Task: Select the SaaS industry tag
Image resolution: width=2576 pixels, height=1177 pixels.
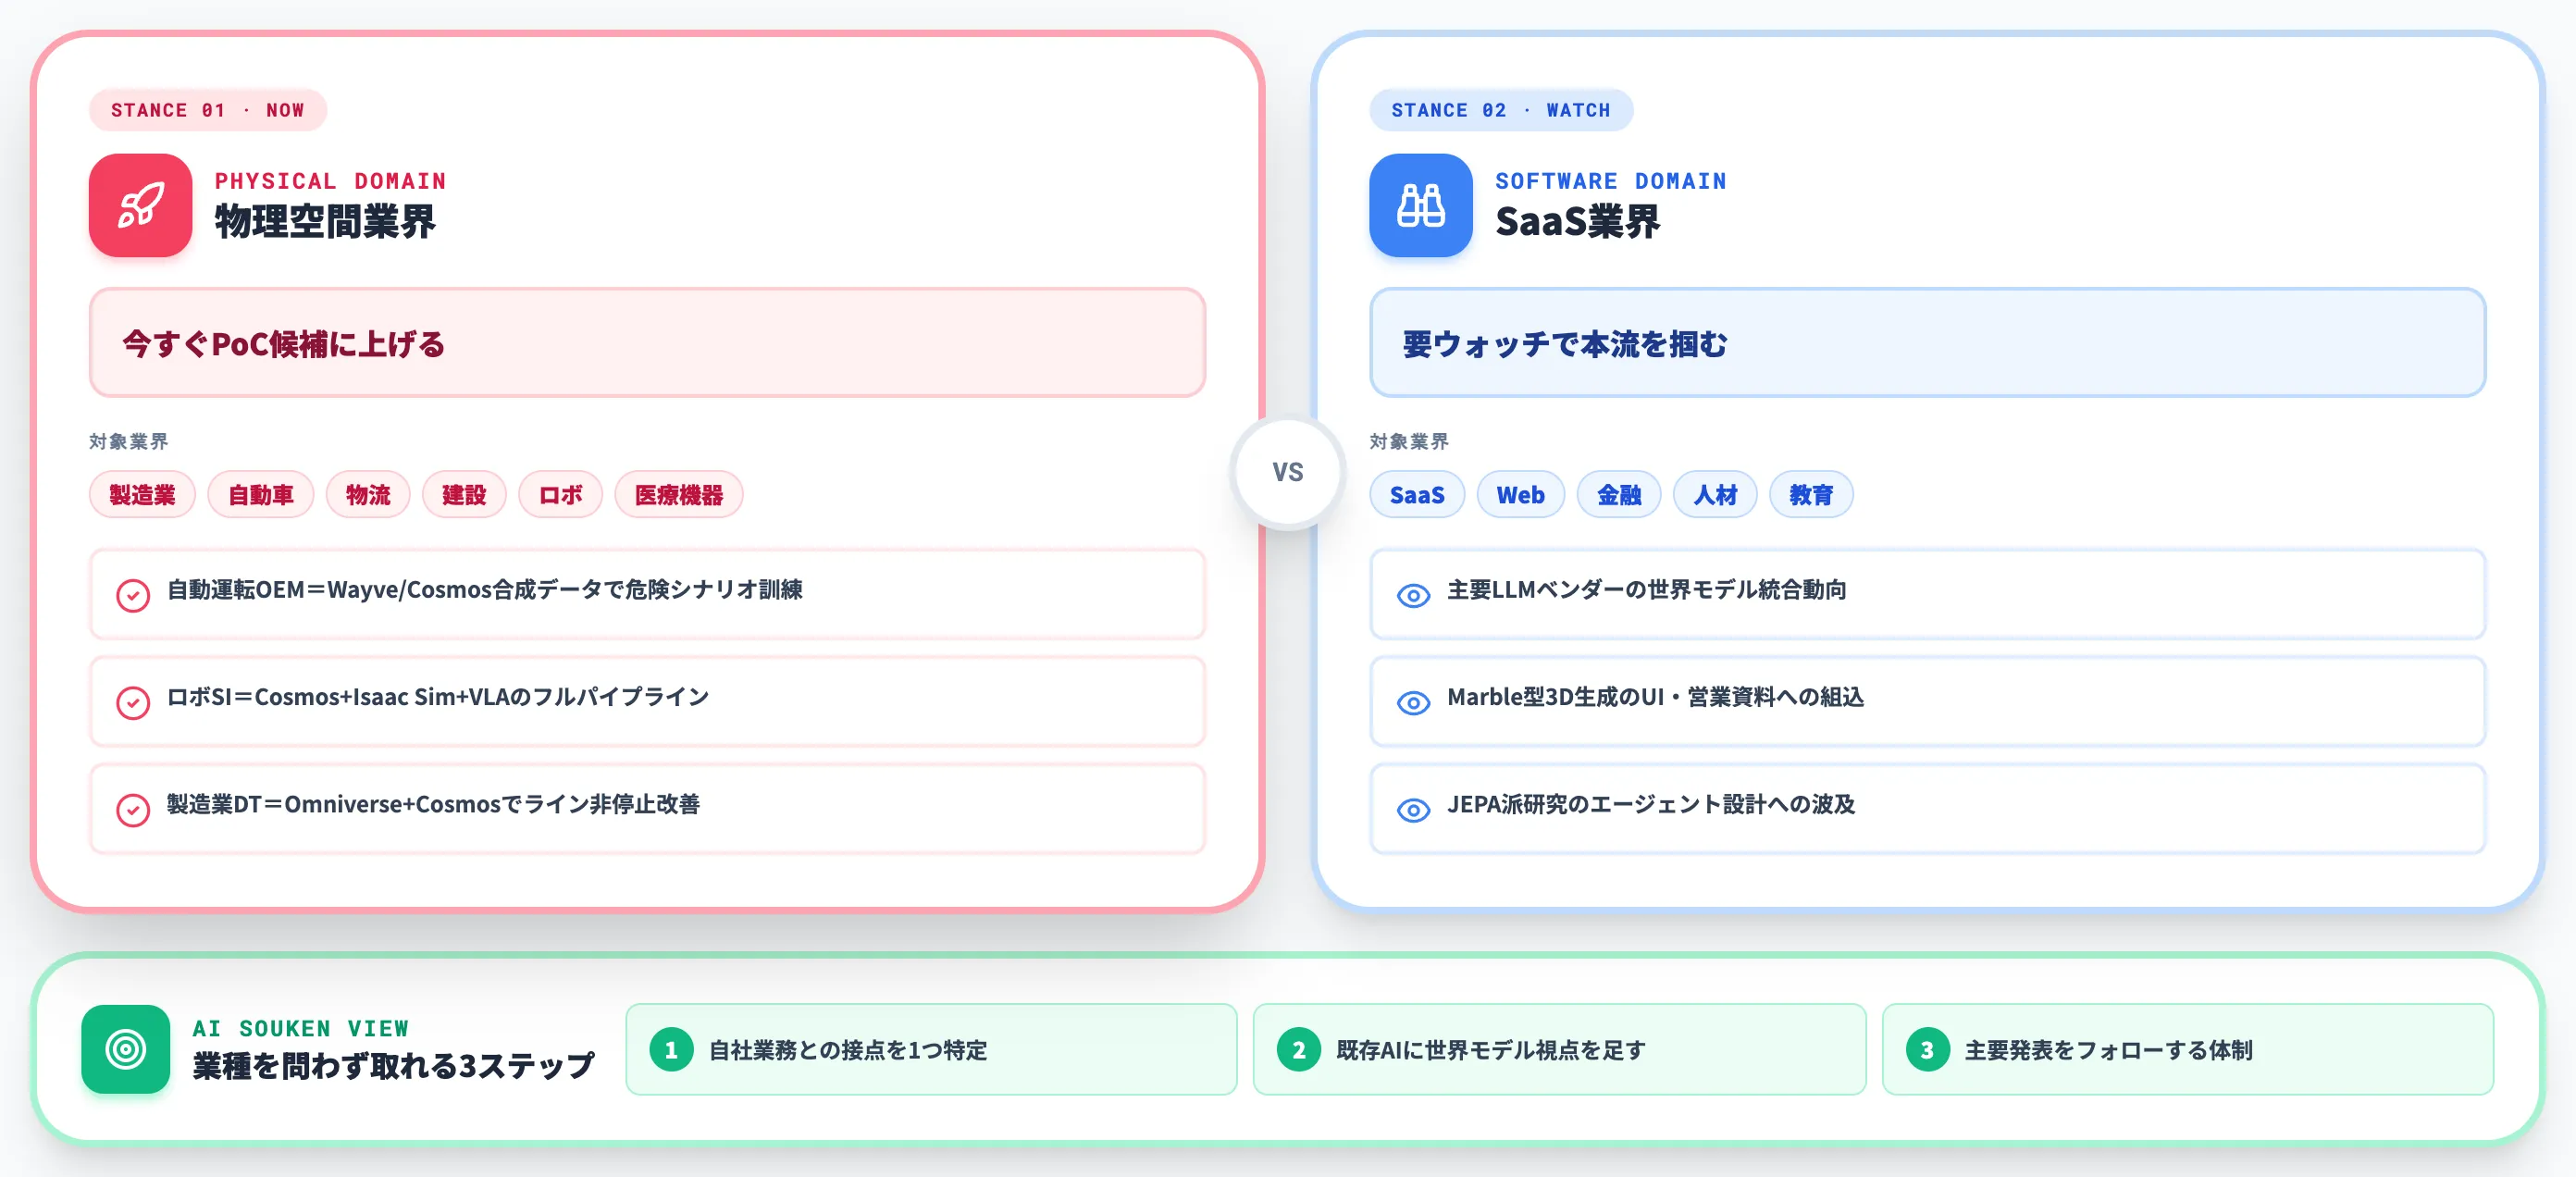Action: (1417, 494)
